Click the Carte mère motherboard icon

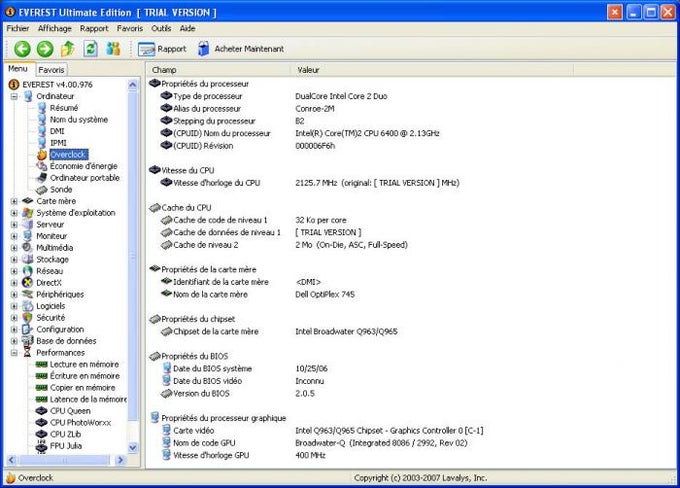point(28,201)
